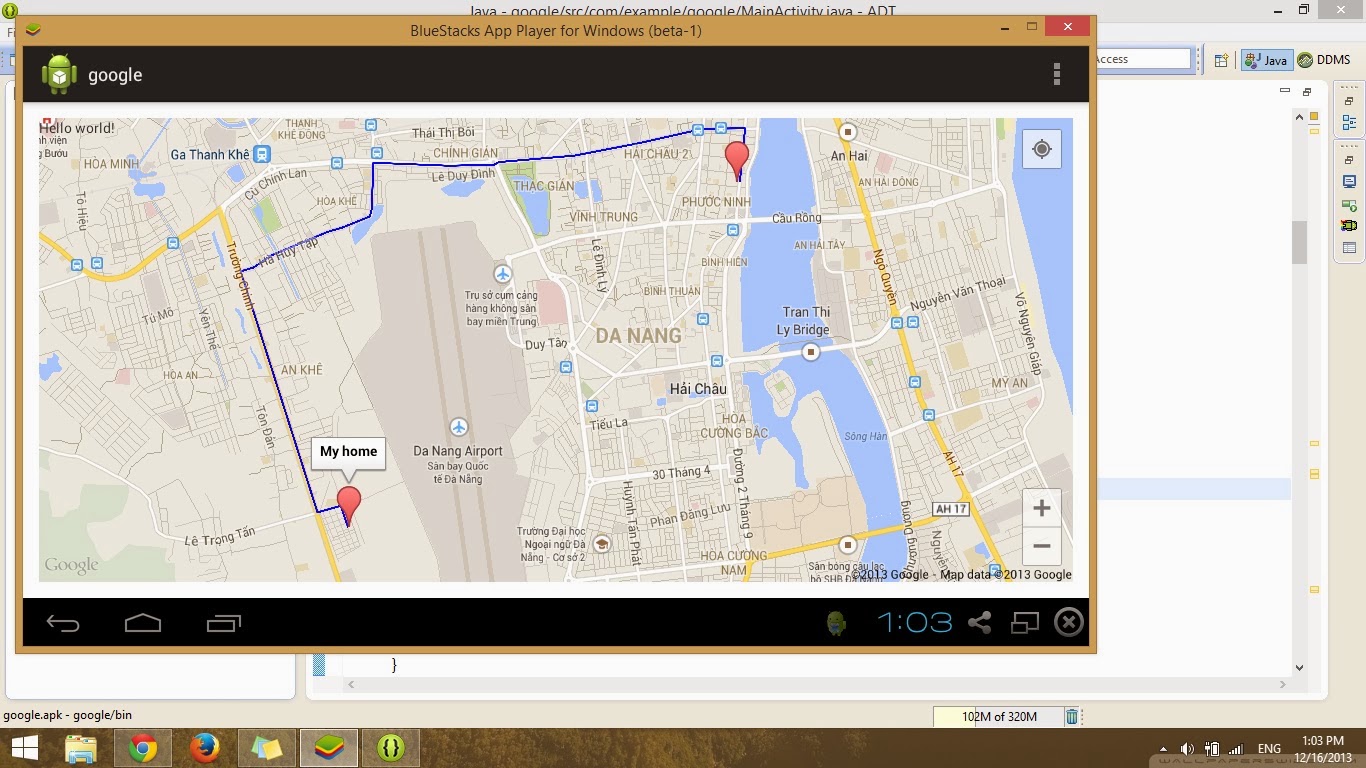Select the red marker under My home

(348, 506)
